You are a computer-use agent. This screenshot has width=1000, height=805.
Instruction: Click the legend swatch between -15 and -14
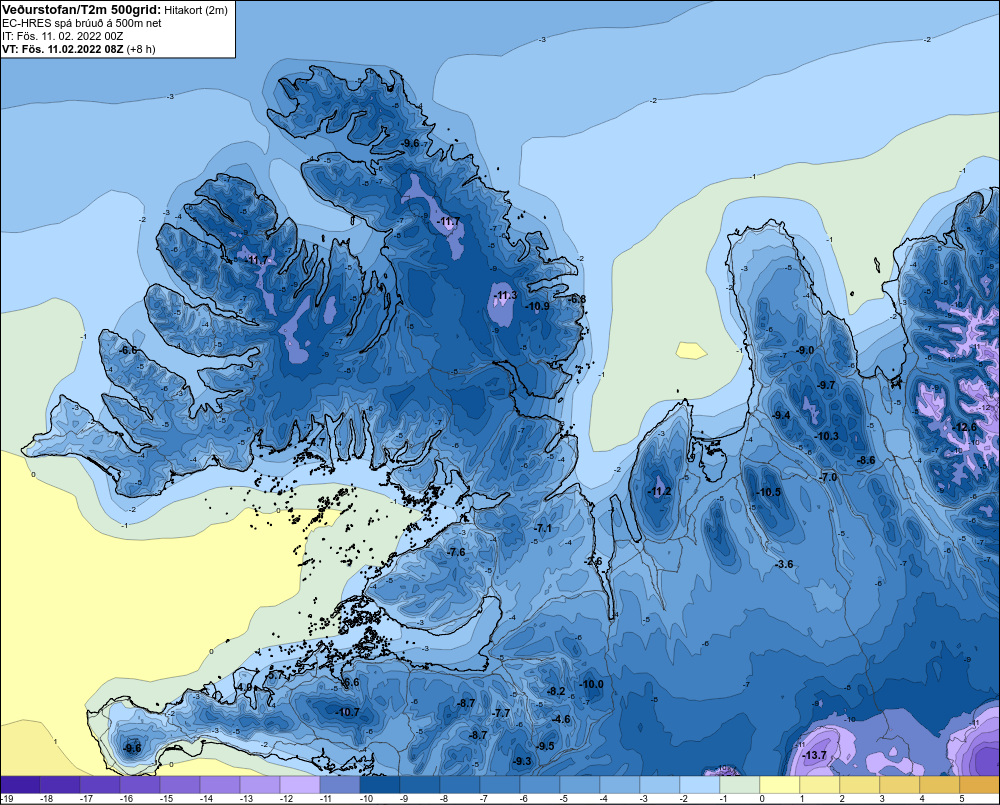(x=180, y=785)
